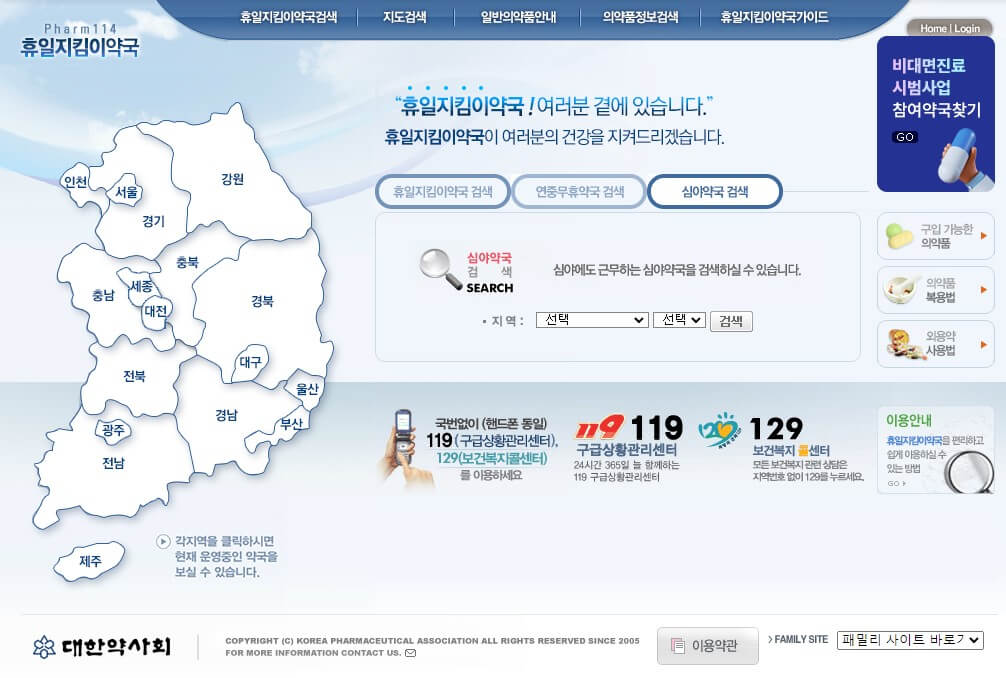
Task: Click GO on 비대면진료 시범사업 banner
Action: click(x=905, y=137)
